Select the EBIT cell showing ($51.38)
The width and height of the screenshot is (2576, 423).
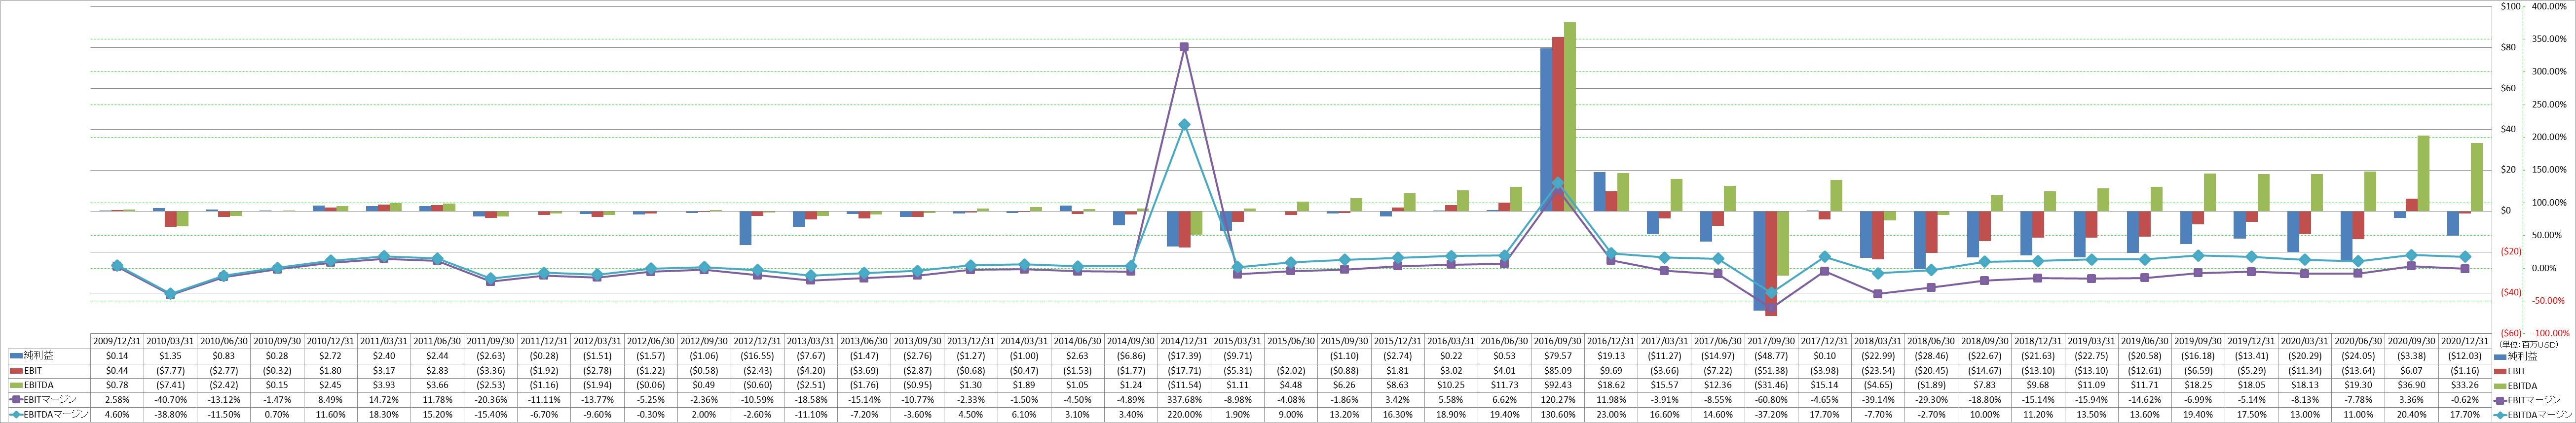pos(1770,371)
